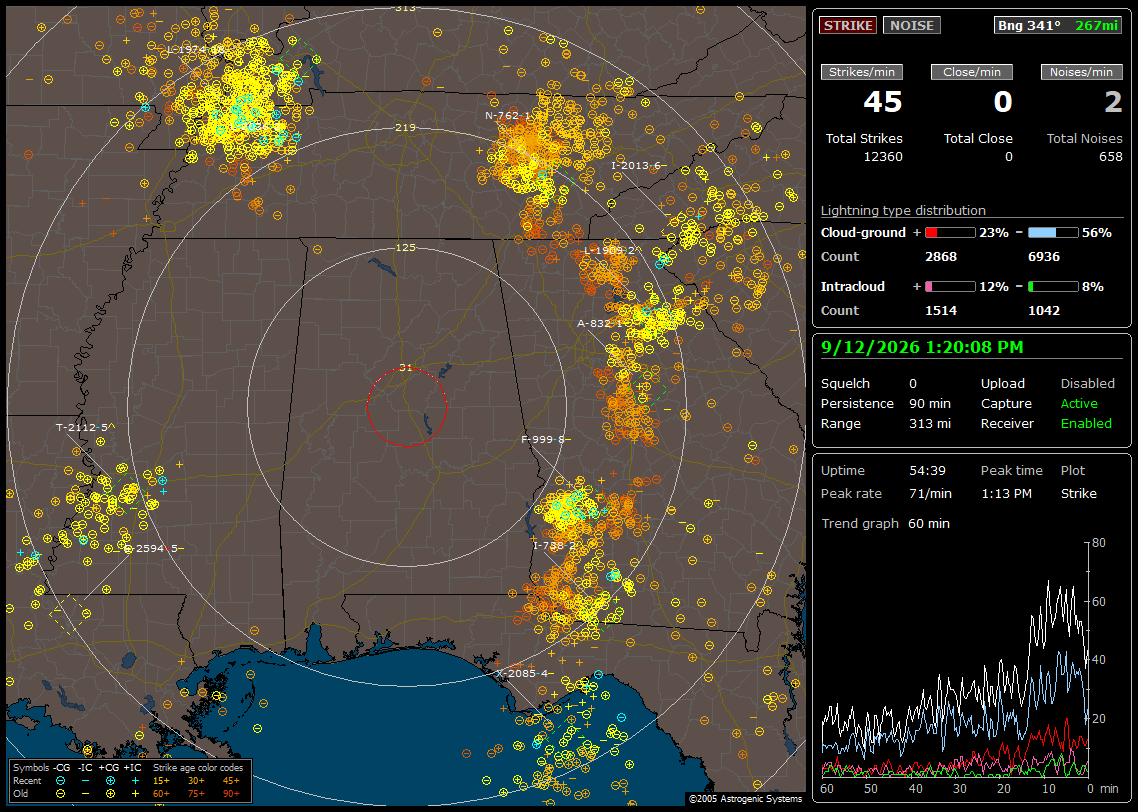The height and width of the screenshot is (812, 1138).
Task: Click the negative cloud-ground blue percentage bar
Action: tap(1052, 232)
